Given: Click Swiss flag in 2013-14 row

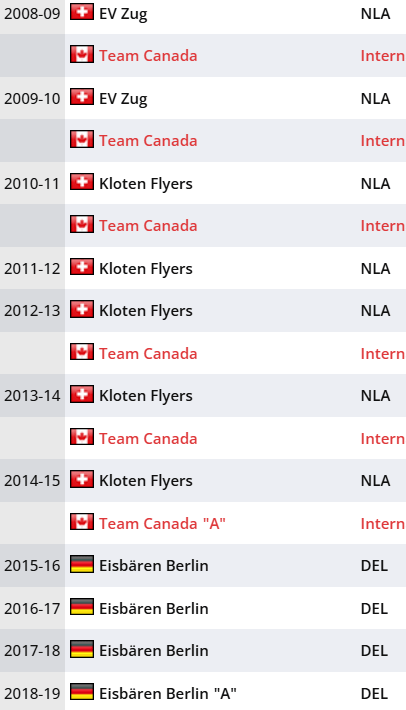Looking at the screenshot, I should click(x=82, y=394).
